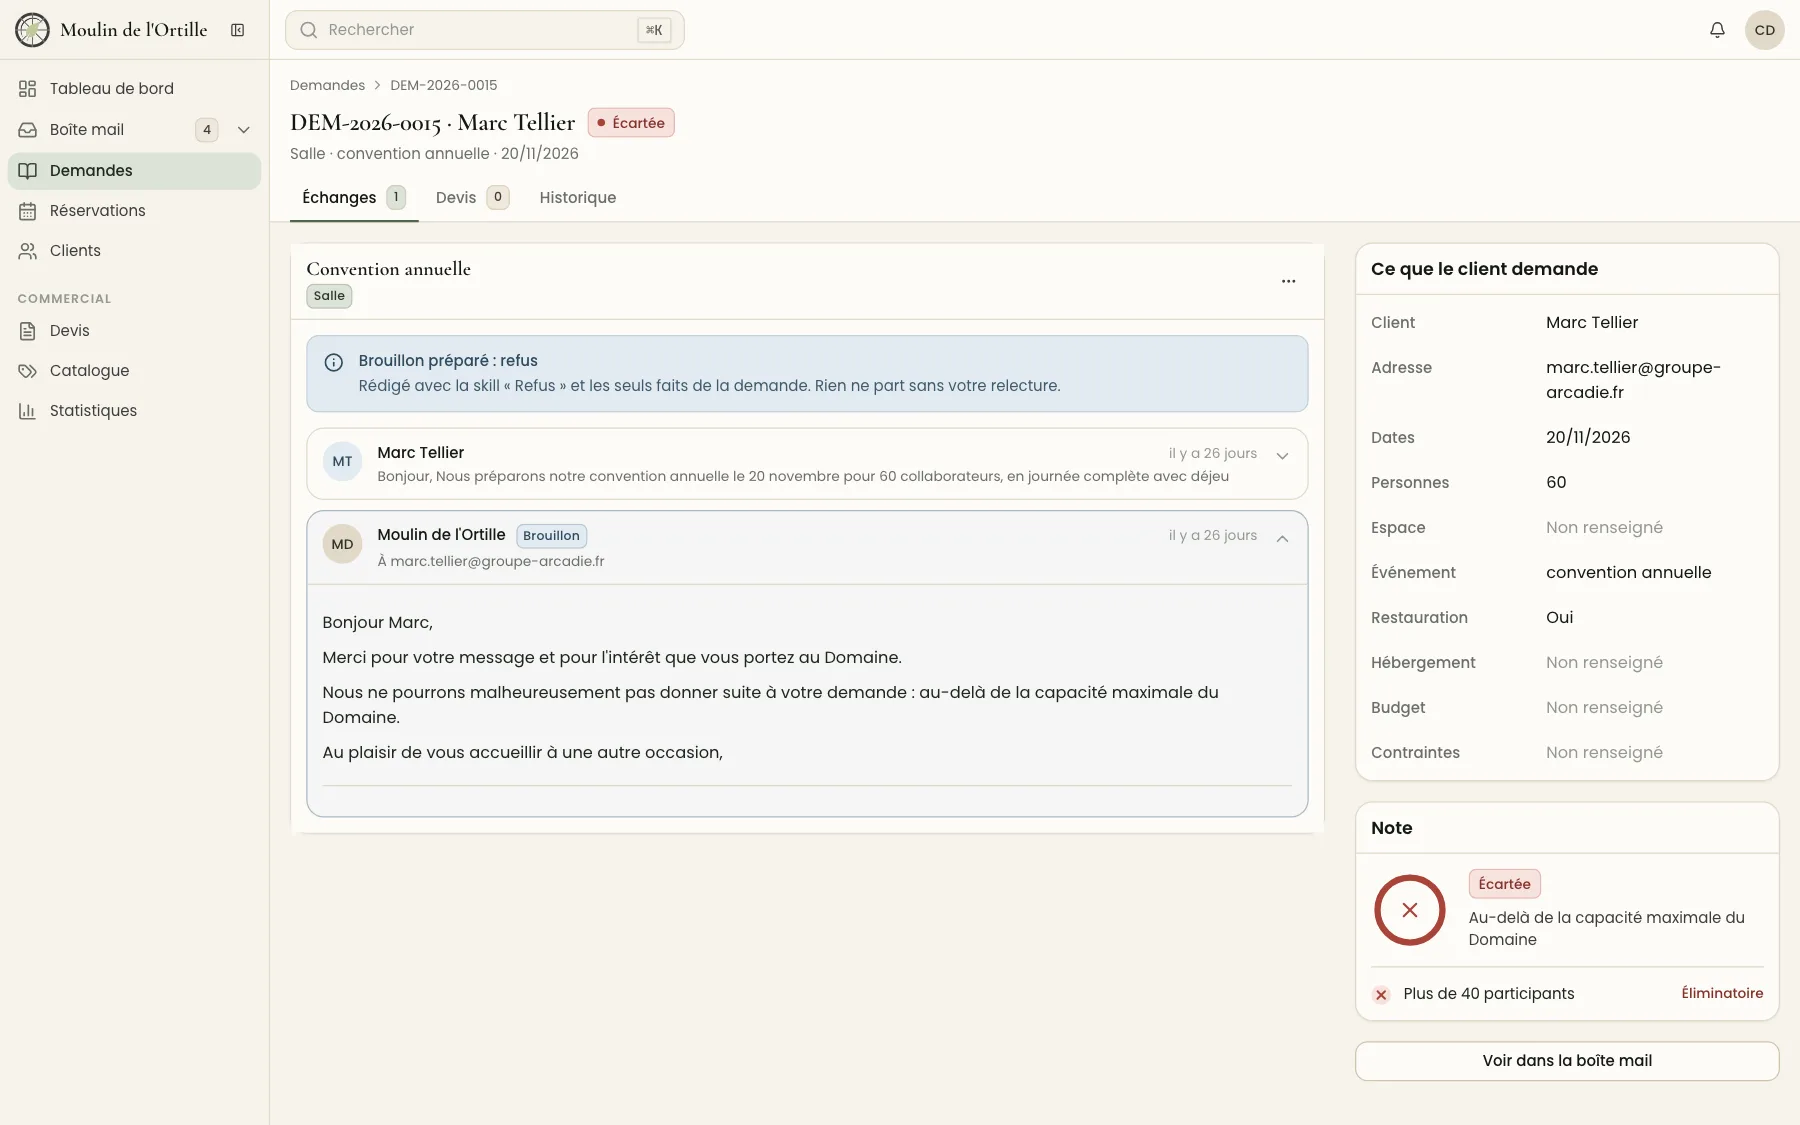Go to Demandes in sidebar

pos(134,170)
